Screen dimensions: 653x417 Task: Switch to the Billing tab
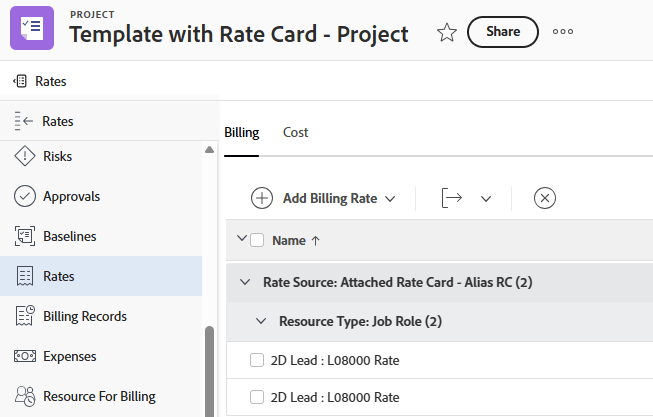(x=242, y=132)
